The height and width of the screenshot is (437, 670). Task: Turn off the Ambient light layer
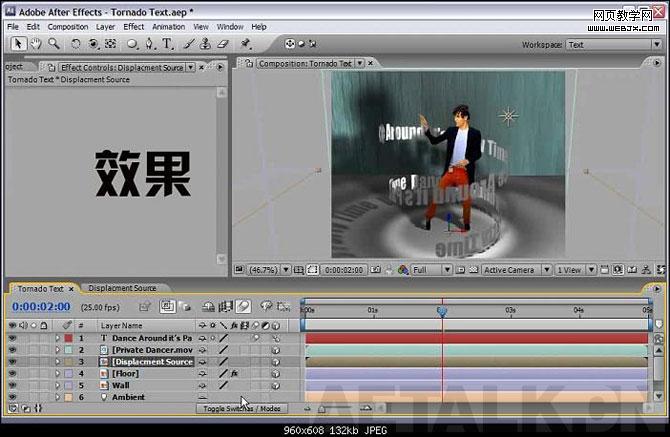coord(12,397)
